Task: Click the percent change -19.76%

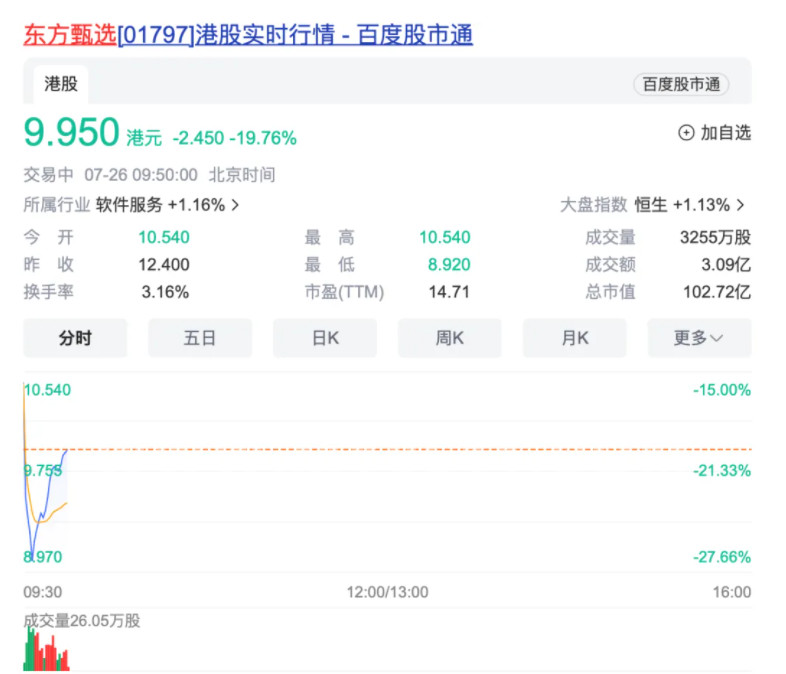Action: click(263, 138)
